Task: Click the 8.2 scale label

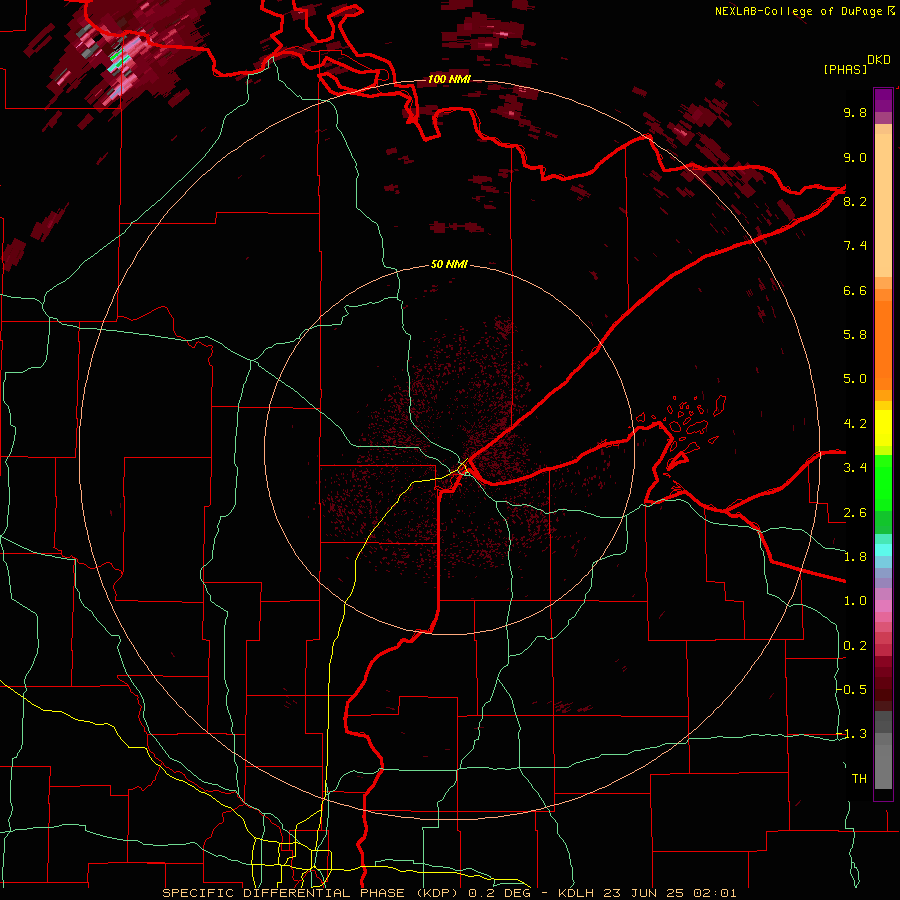Action: coord(855,201)
